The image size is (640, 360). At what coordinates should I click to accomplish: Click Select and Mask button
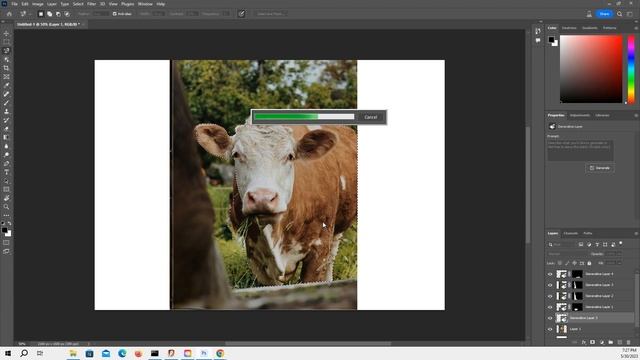coord(270,14)
